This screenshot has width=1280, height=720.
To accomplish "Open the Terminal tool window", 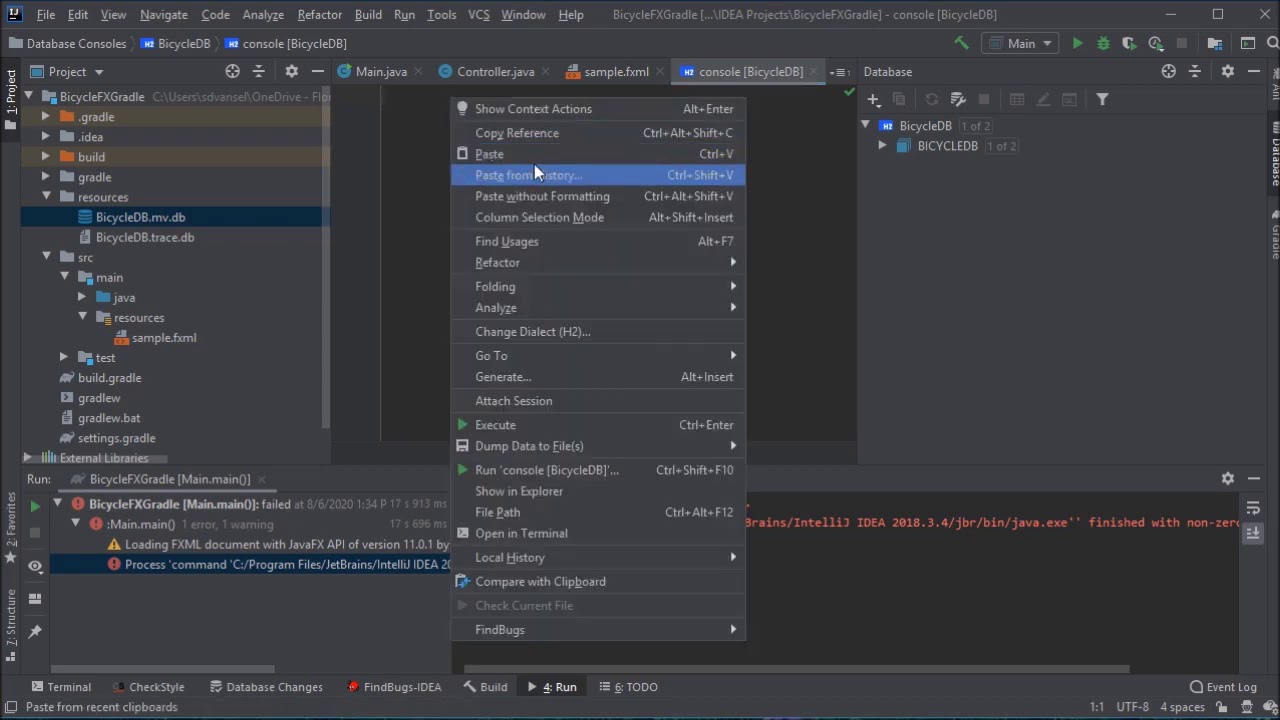I will 60,687.
